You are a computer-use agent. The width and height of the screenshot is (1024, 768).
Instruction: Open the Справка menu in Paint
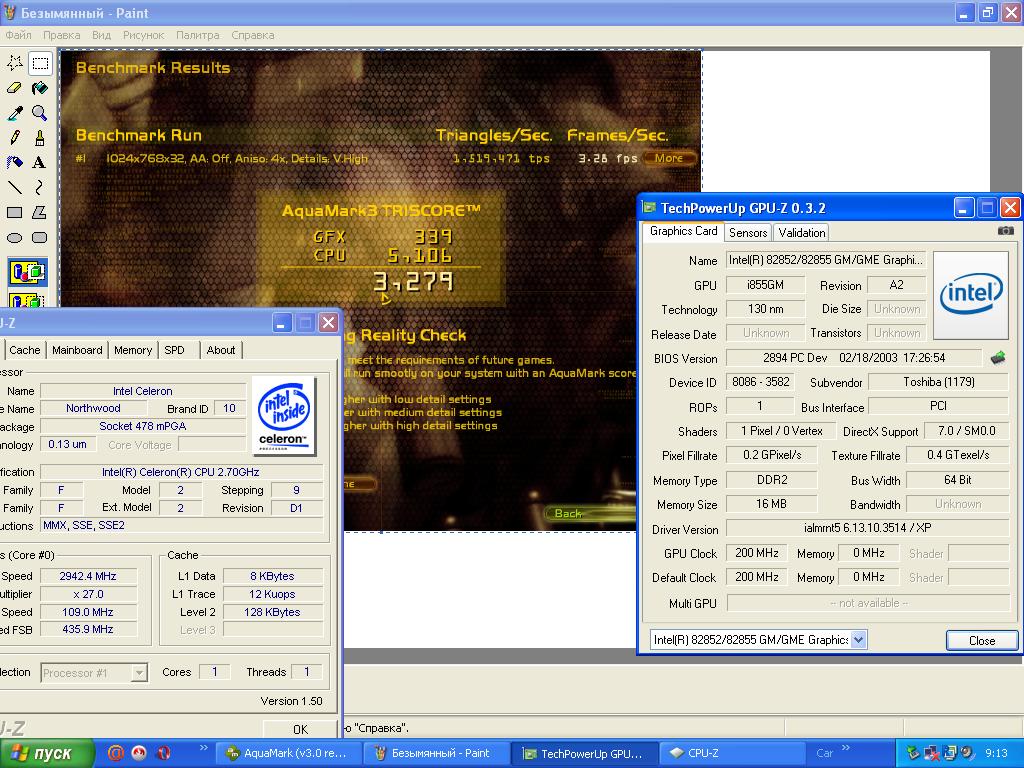pyautogui.click(x=253, y=35)
